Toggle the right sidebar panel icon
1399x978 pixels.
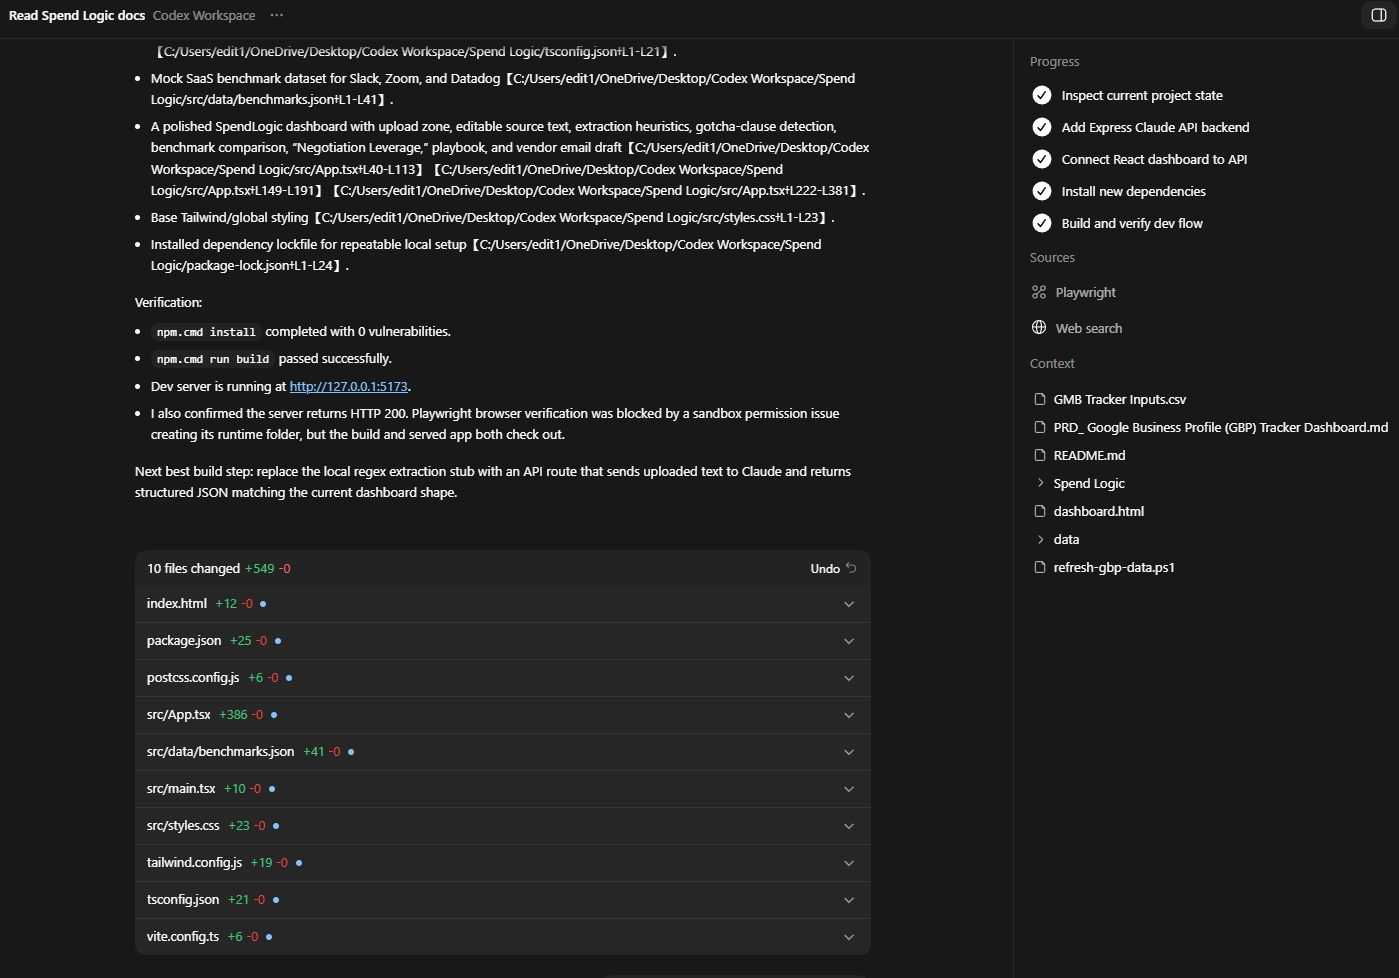pos(1379,15)
